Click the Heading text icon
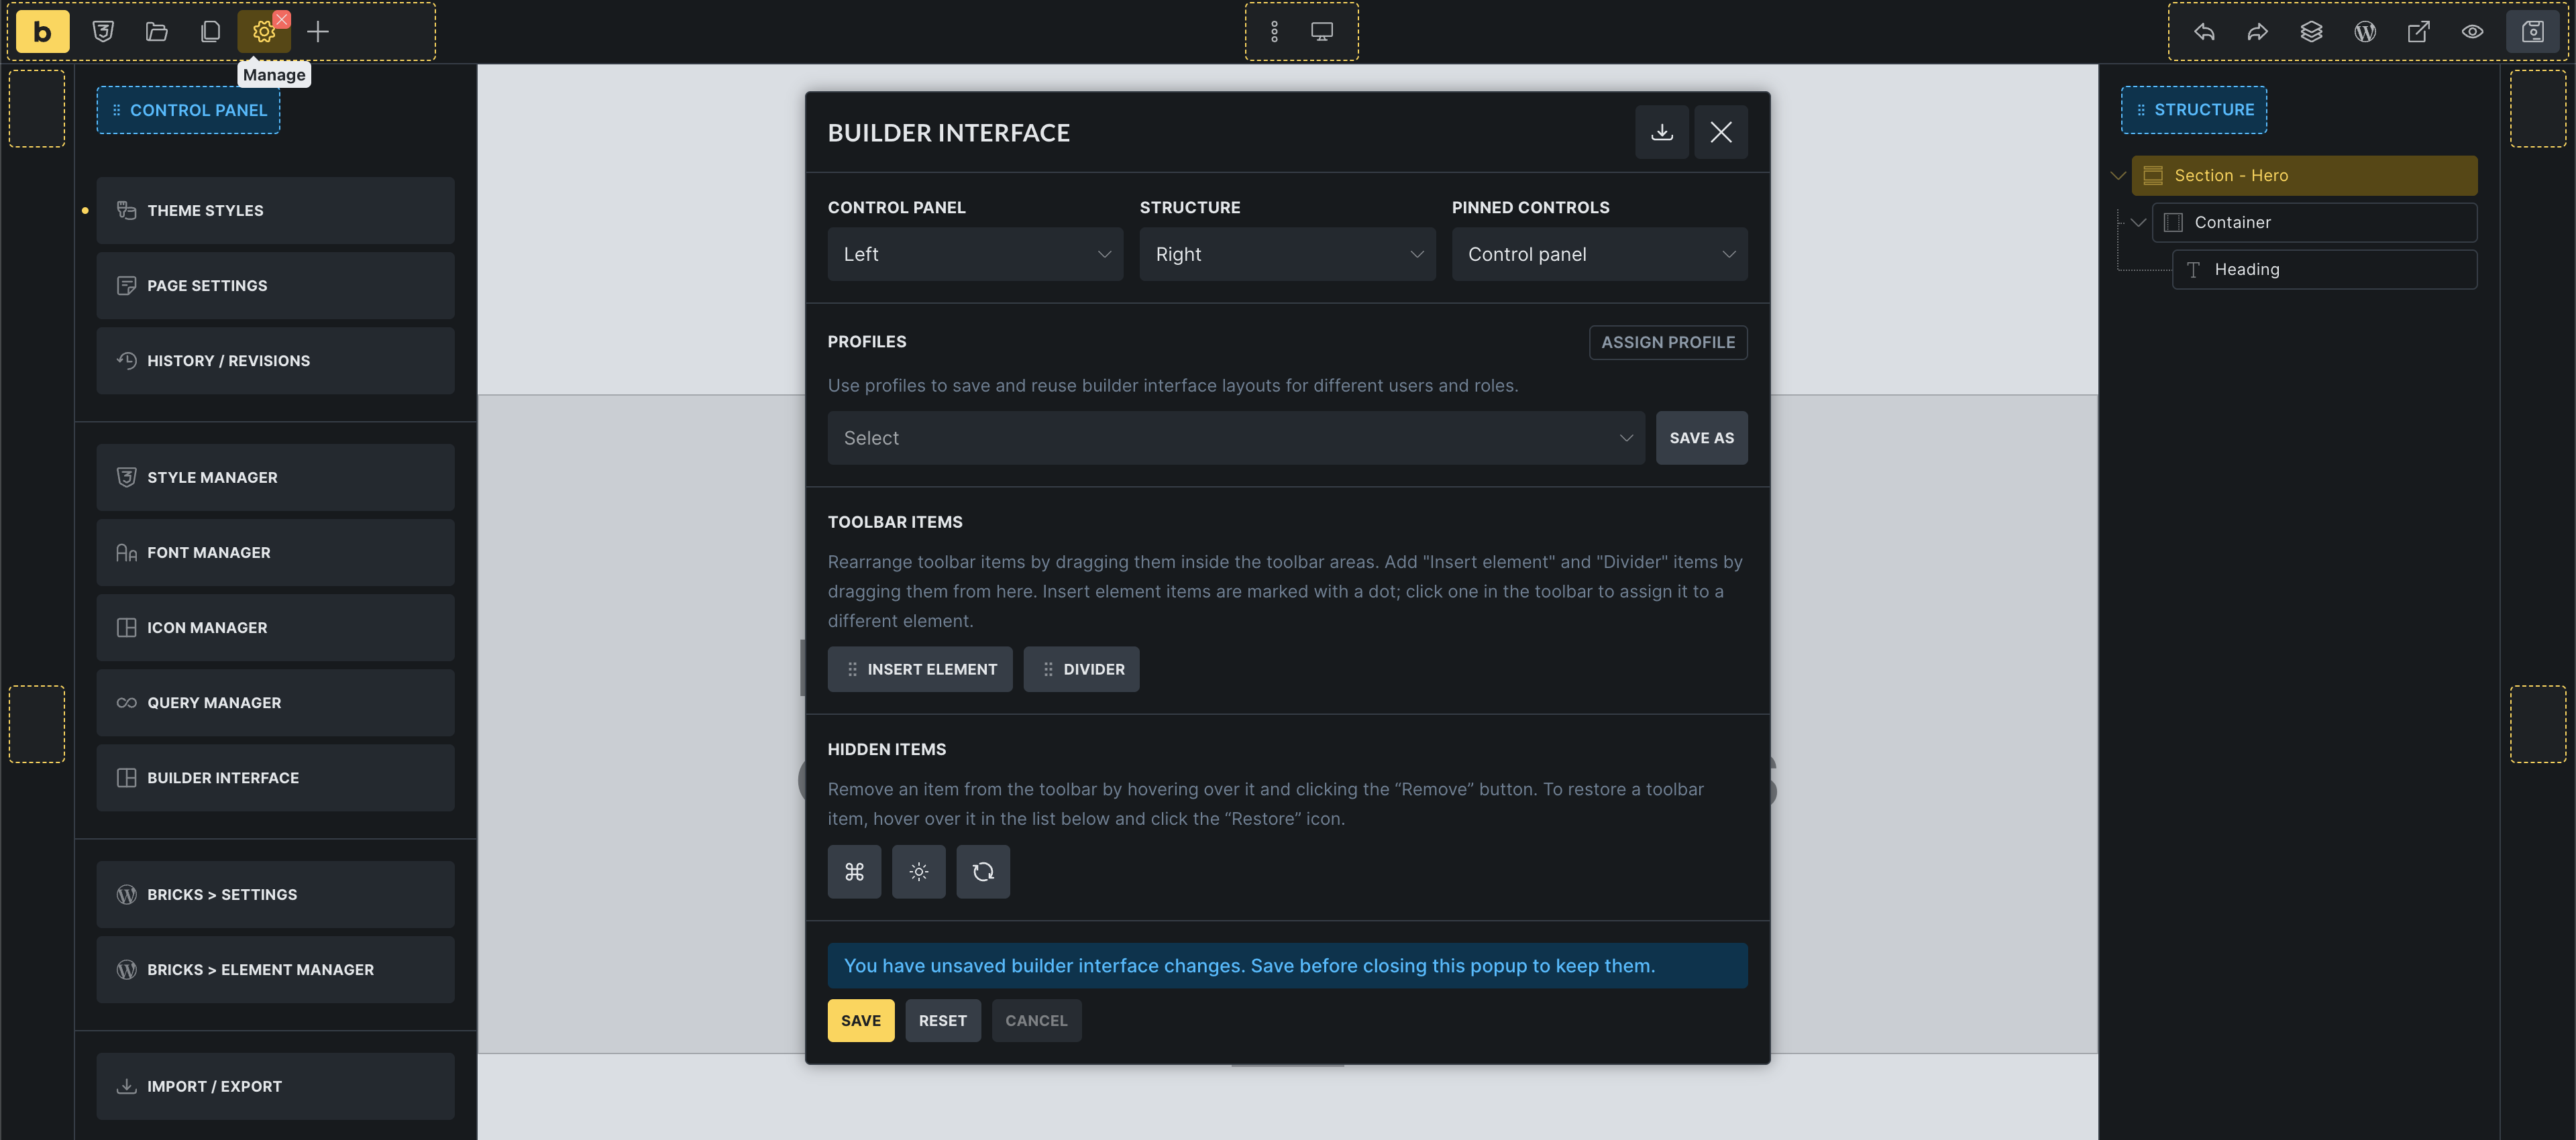This screenshot has height=1140, width=2576. [2193, 269]
